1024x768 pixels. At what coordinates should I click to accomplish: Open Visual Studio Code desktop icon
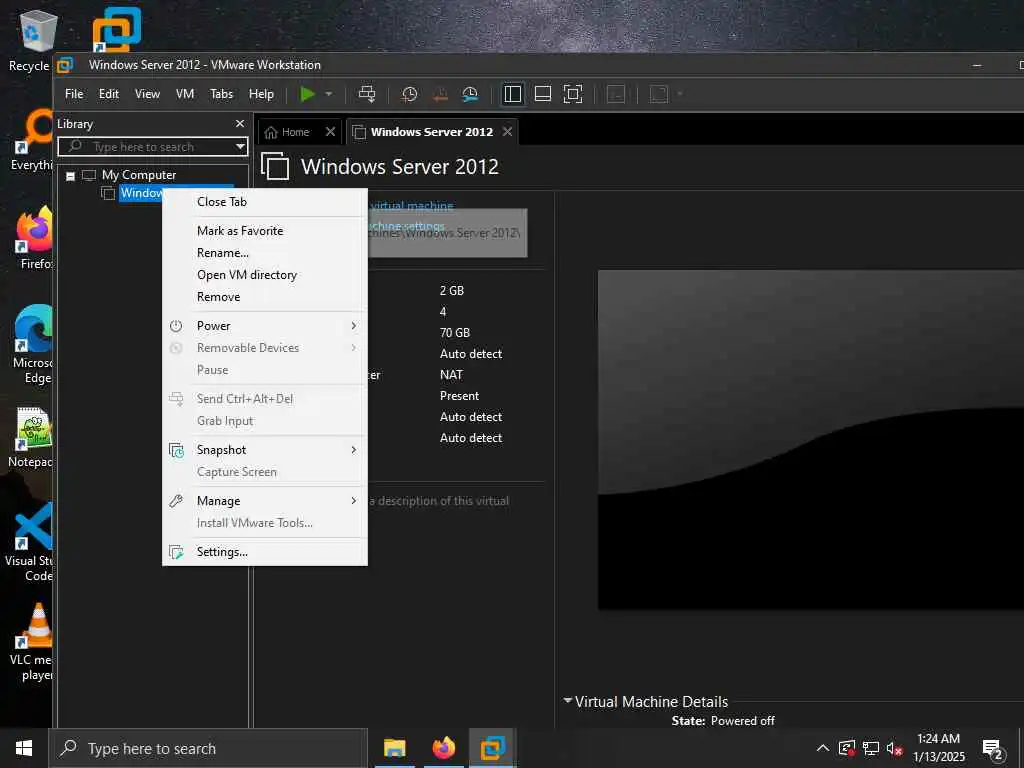pos(29,541)
